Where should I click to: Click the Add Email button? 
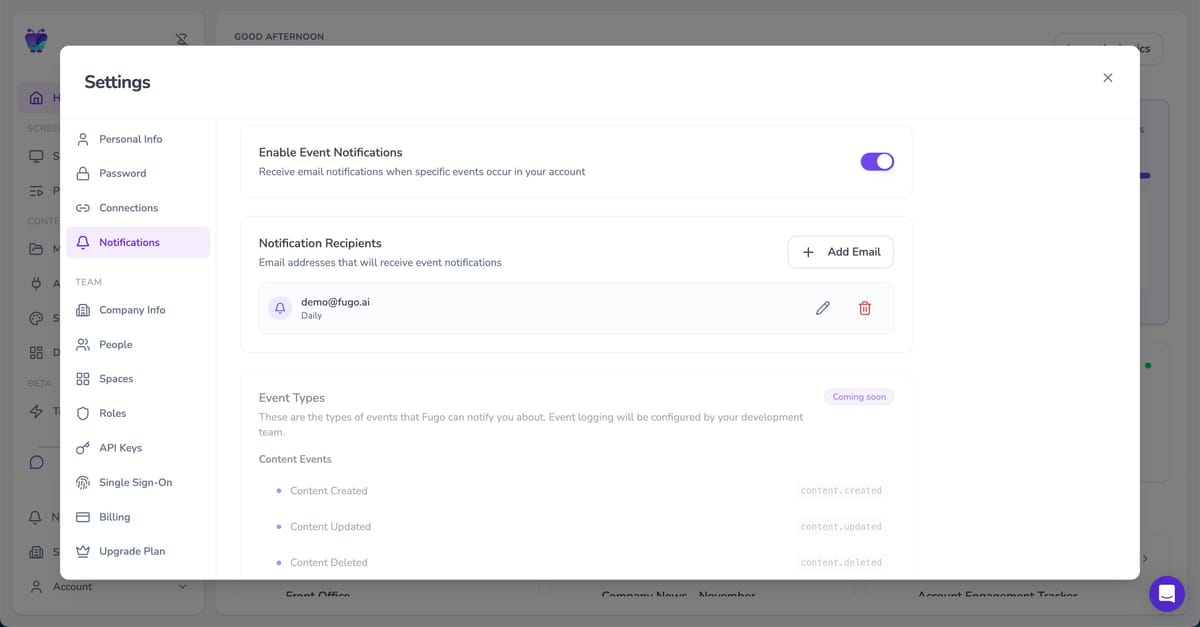tap(841, 252)
